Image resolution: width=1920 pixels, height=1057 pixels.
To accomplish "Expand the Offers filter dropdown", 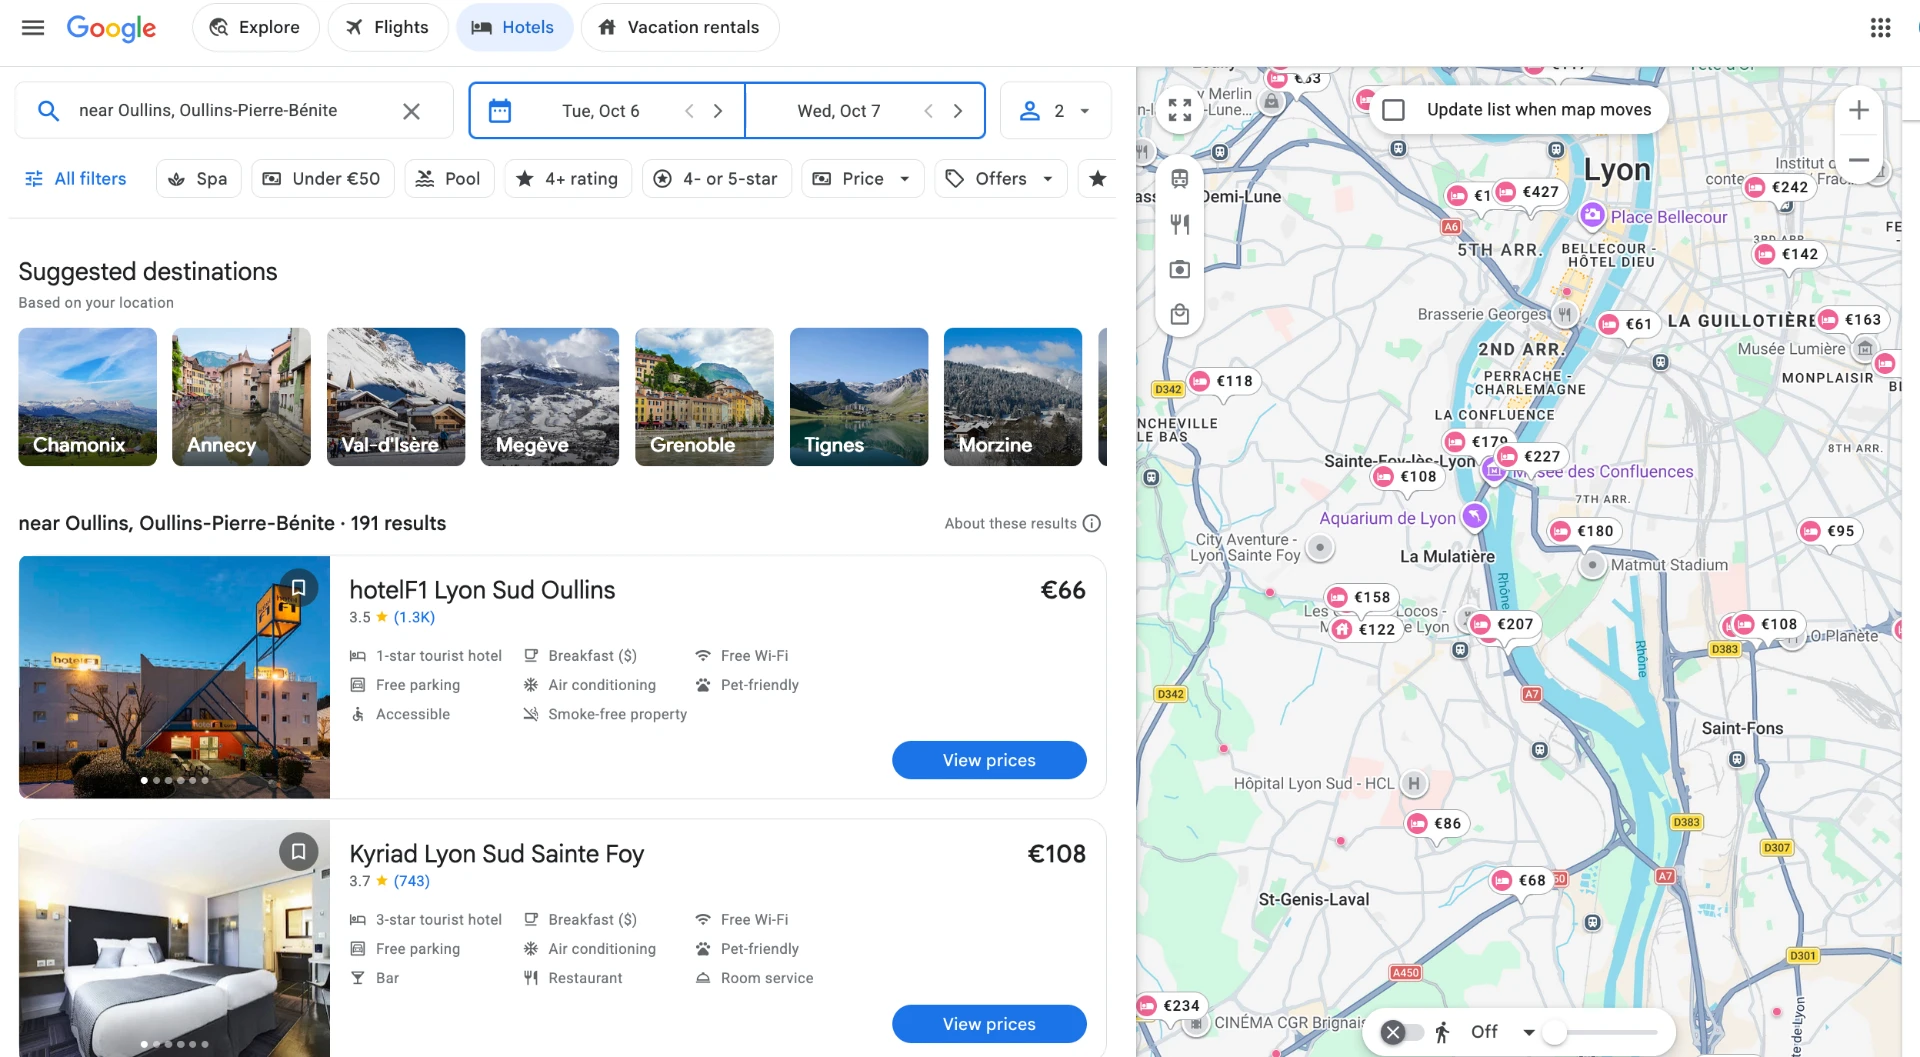I will click(x=1000, y=179).
